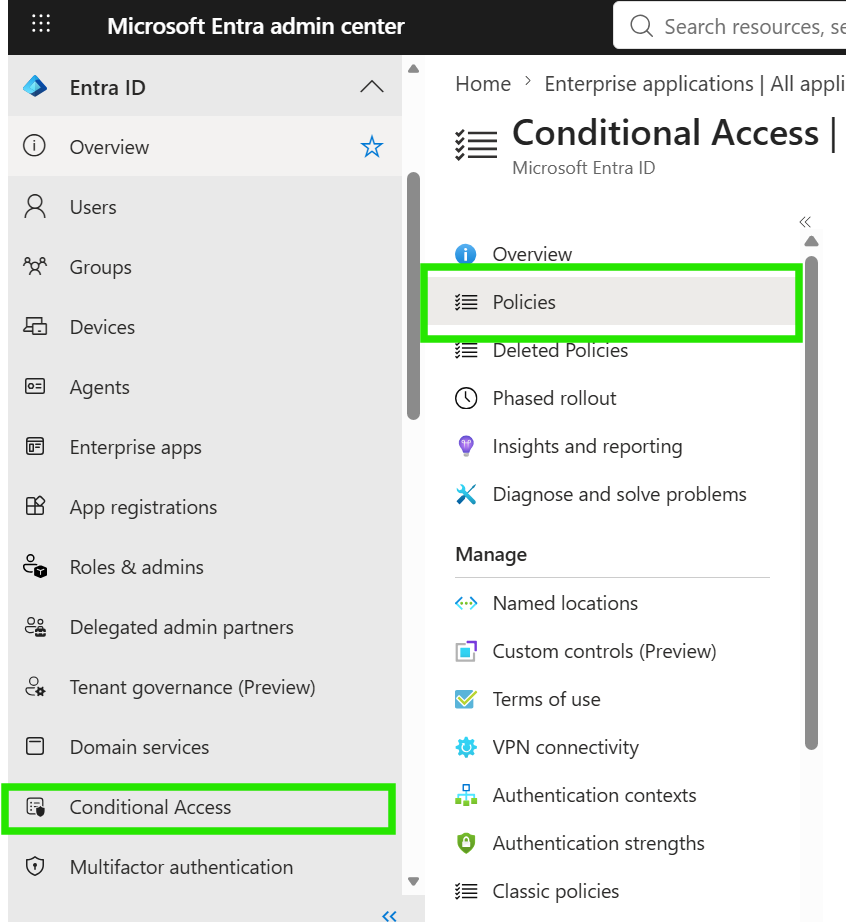The width and height of the screenshot is (846, 922).
Task: Open the Enterprise applications breadcrumb link
Action: 694,84
